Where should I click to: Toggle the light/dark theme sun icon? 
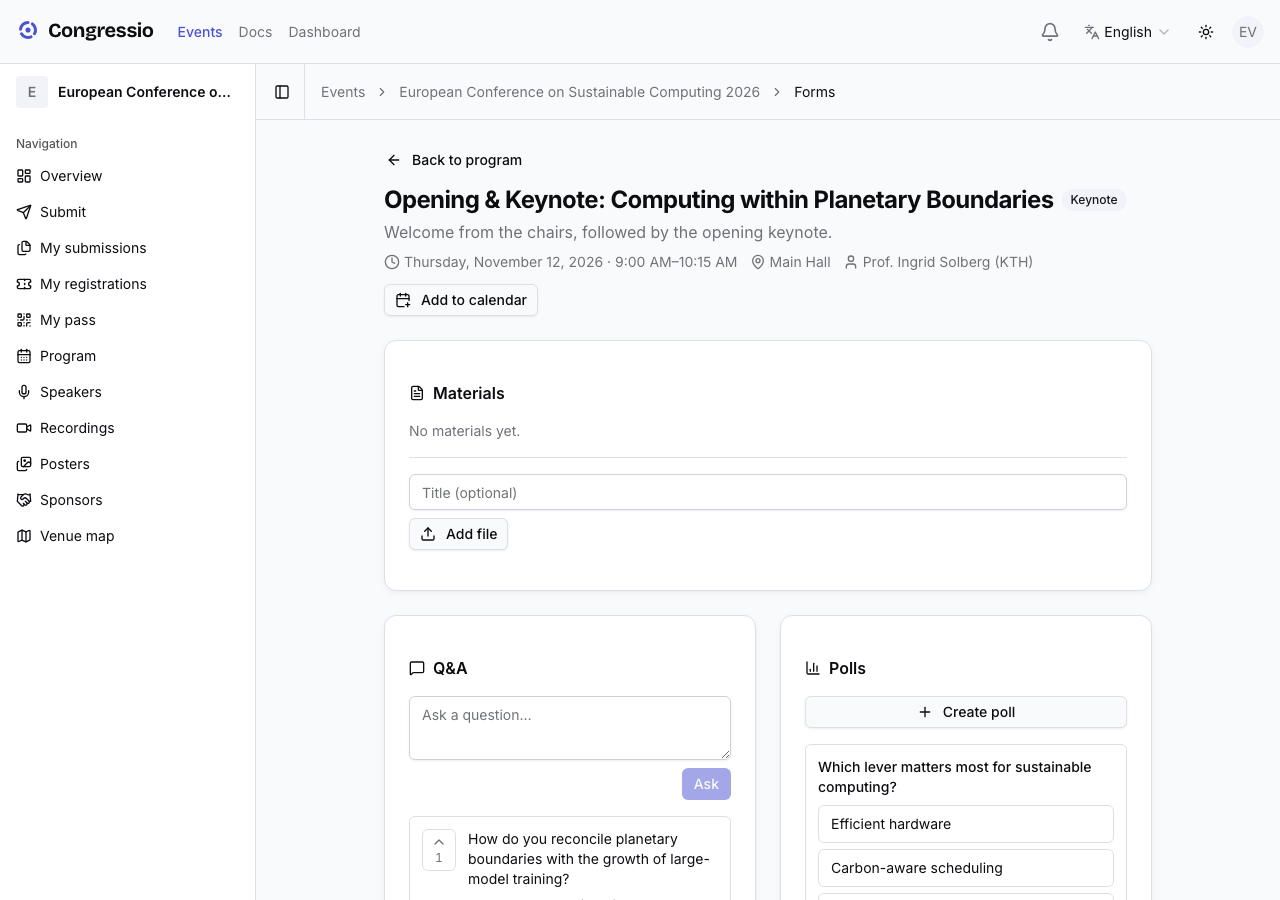[1206, 32]
